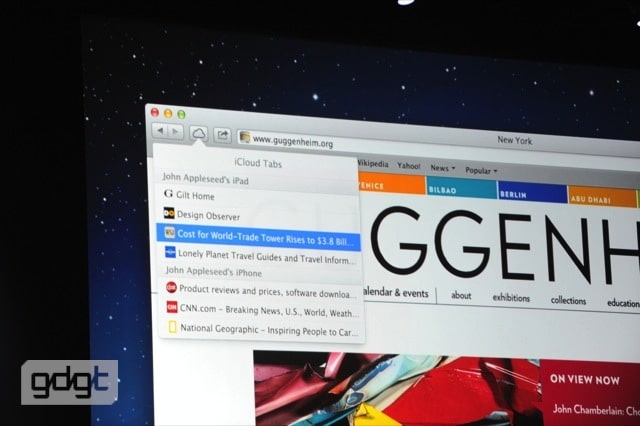Click the red close window button

pyautogui.click(x=155, y=112)
